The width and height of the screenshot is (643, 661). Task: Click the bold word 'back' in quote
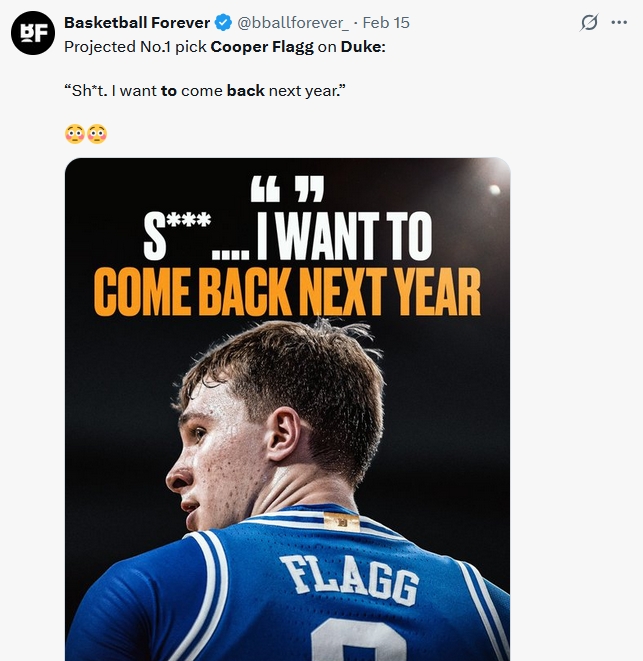click(x=245, y=90)
